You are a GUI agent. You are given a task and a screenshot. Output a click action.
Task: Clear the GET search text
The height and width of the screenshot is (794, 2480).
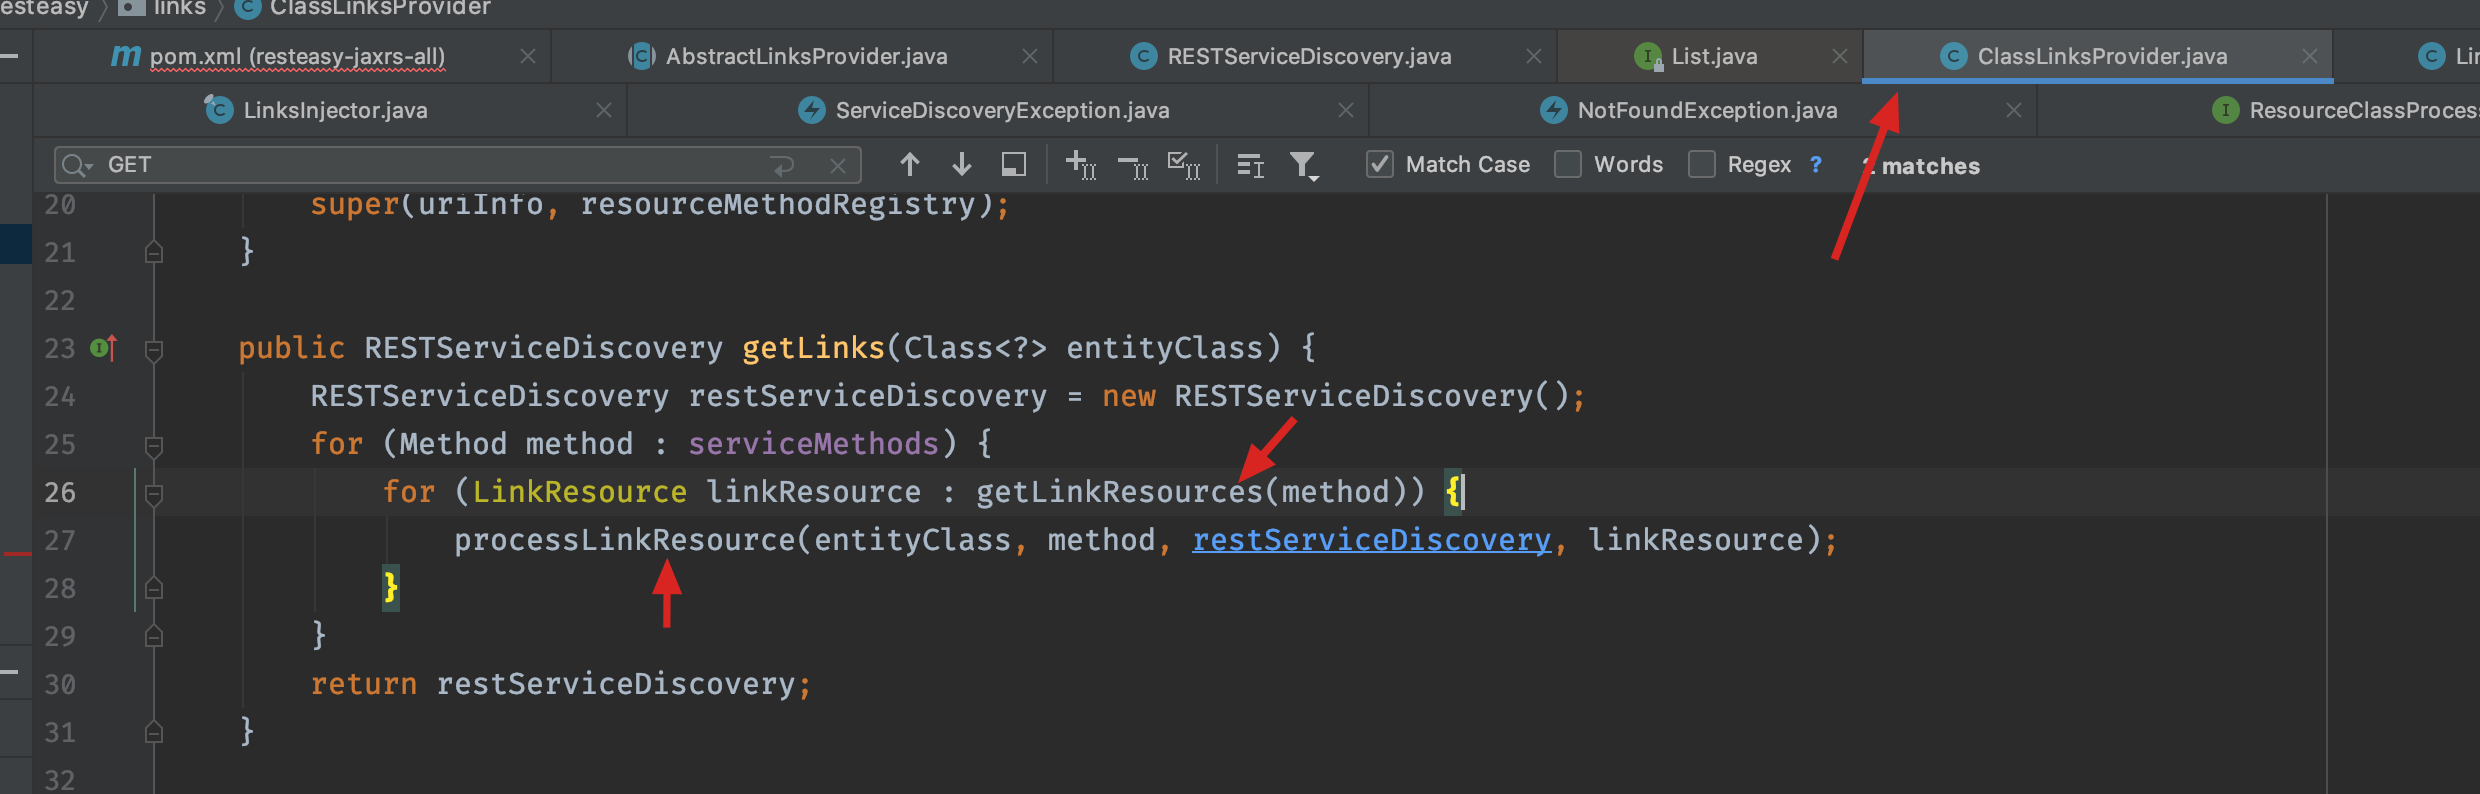tap(838, 165)
